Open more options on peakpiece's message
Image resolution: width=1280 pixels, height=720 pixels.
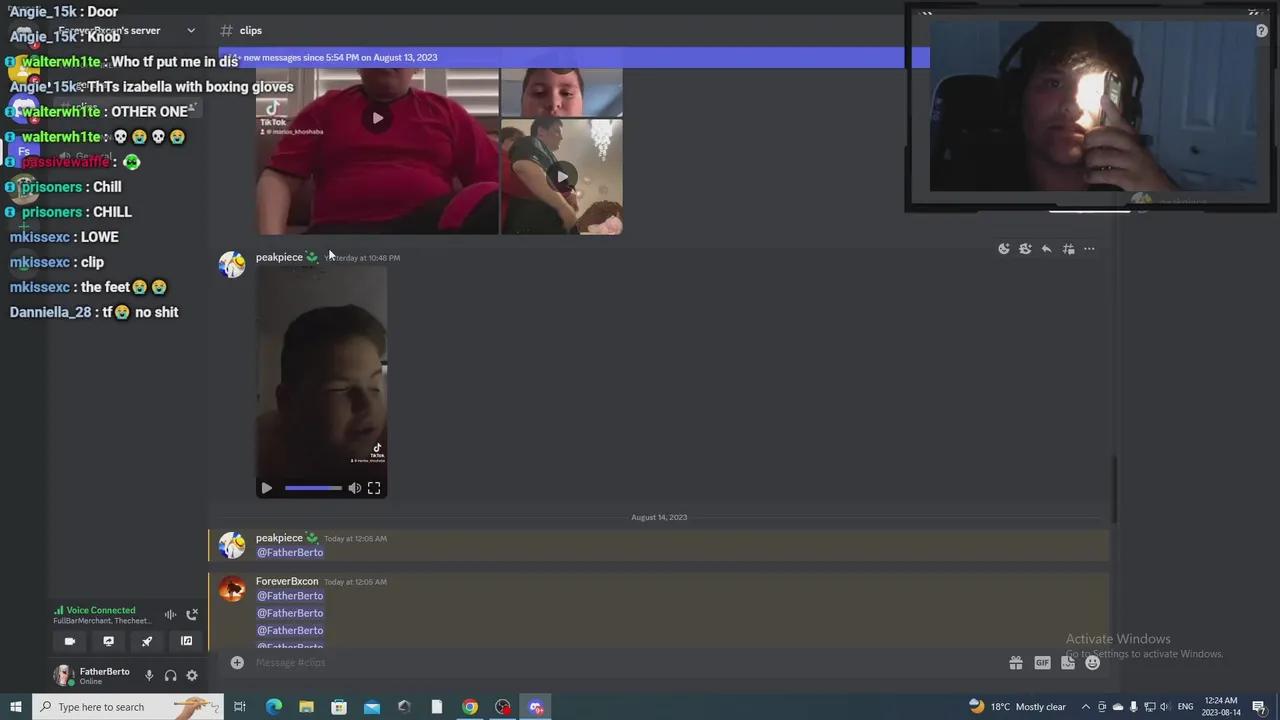[x=1089, y=248]
